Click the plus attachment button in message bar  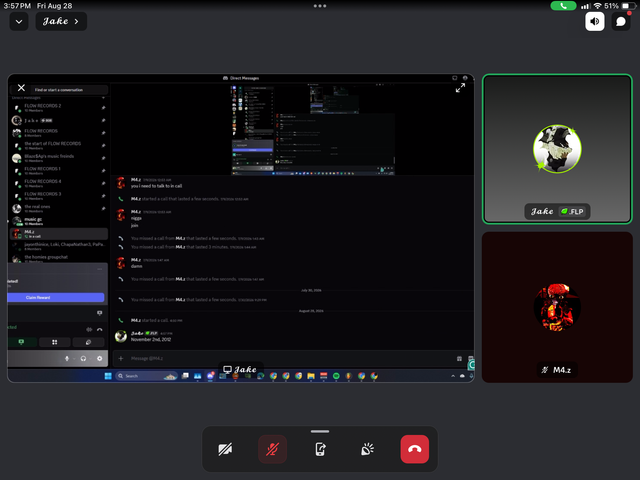click(121, 358)
